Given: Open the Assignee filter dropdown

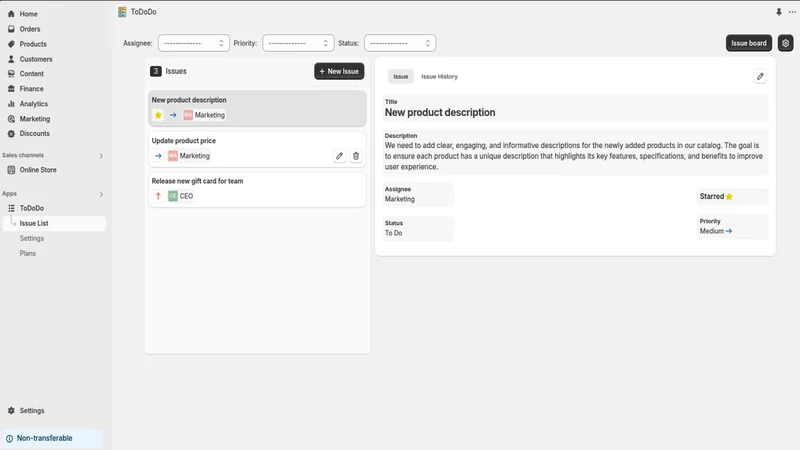Looking at the screenshot, I should pos(193,43).
